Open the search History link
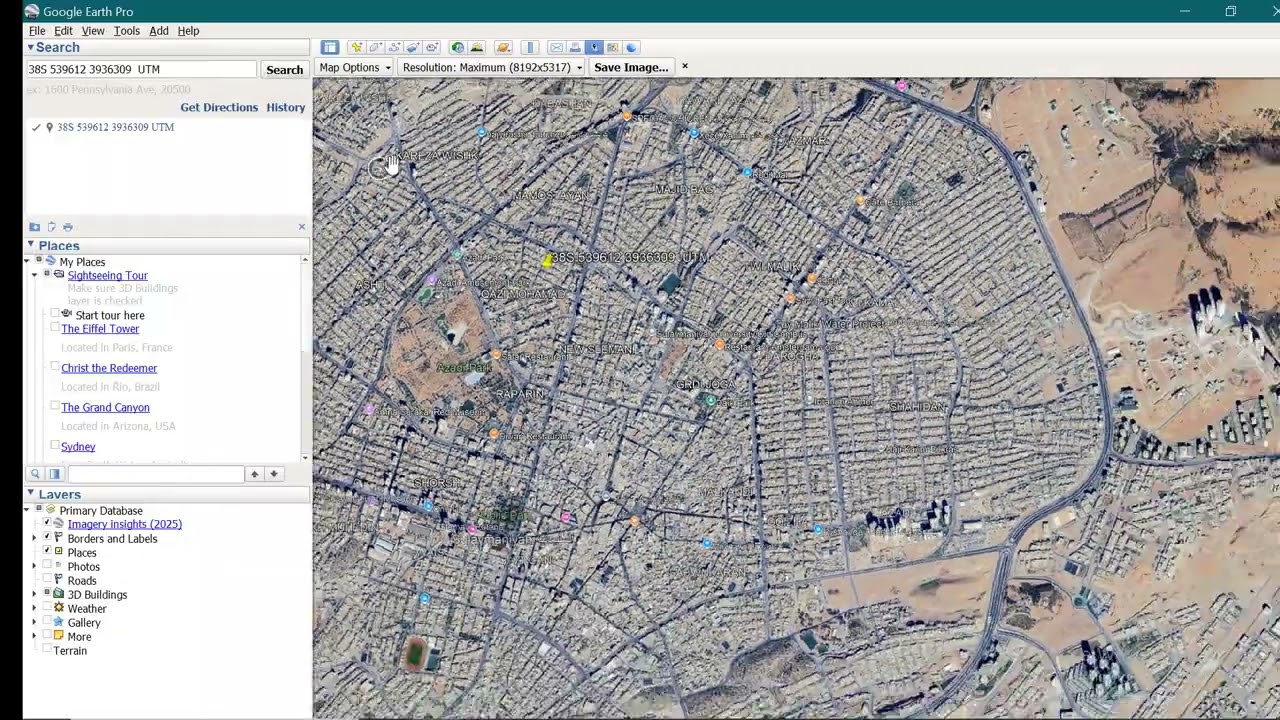Image resolution: width=1280 pixels, height=720 pixels. coord(286,107)
